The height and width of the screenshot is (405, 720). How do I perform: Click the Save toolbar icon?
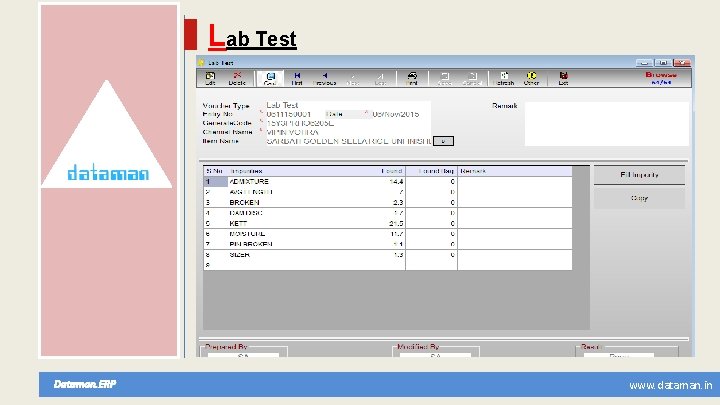pyautogui.click(x=444, y=79)
